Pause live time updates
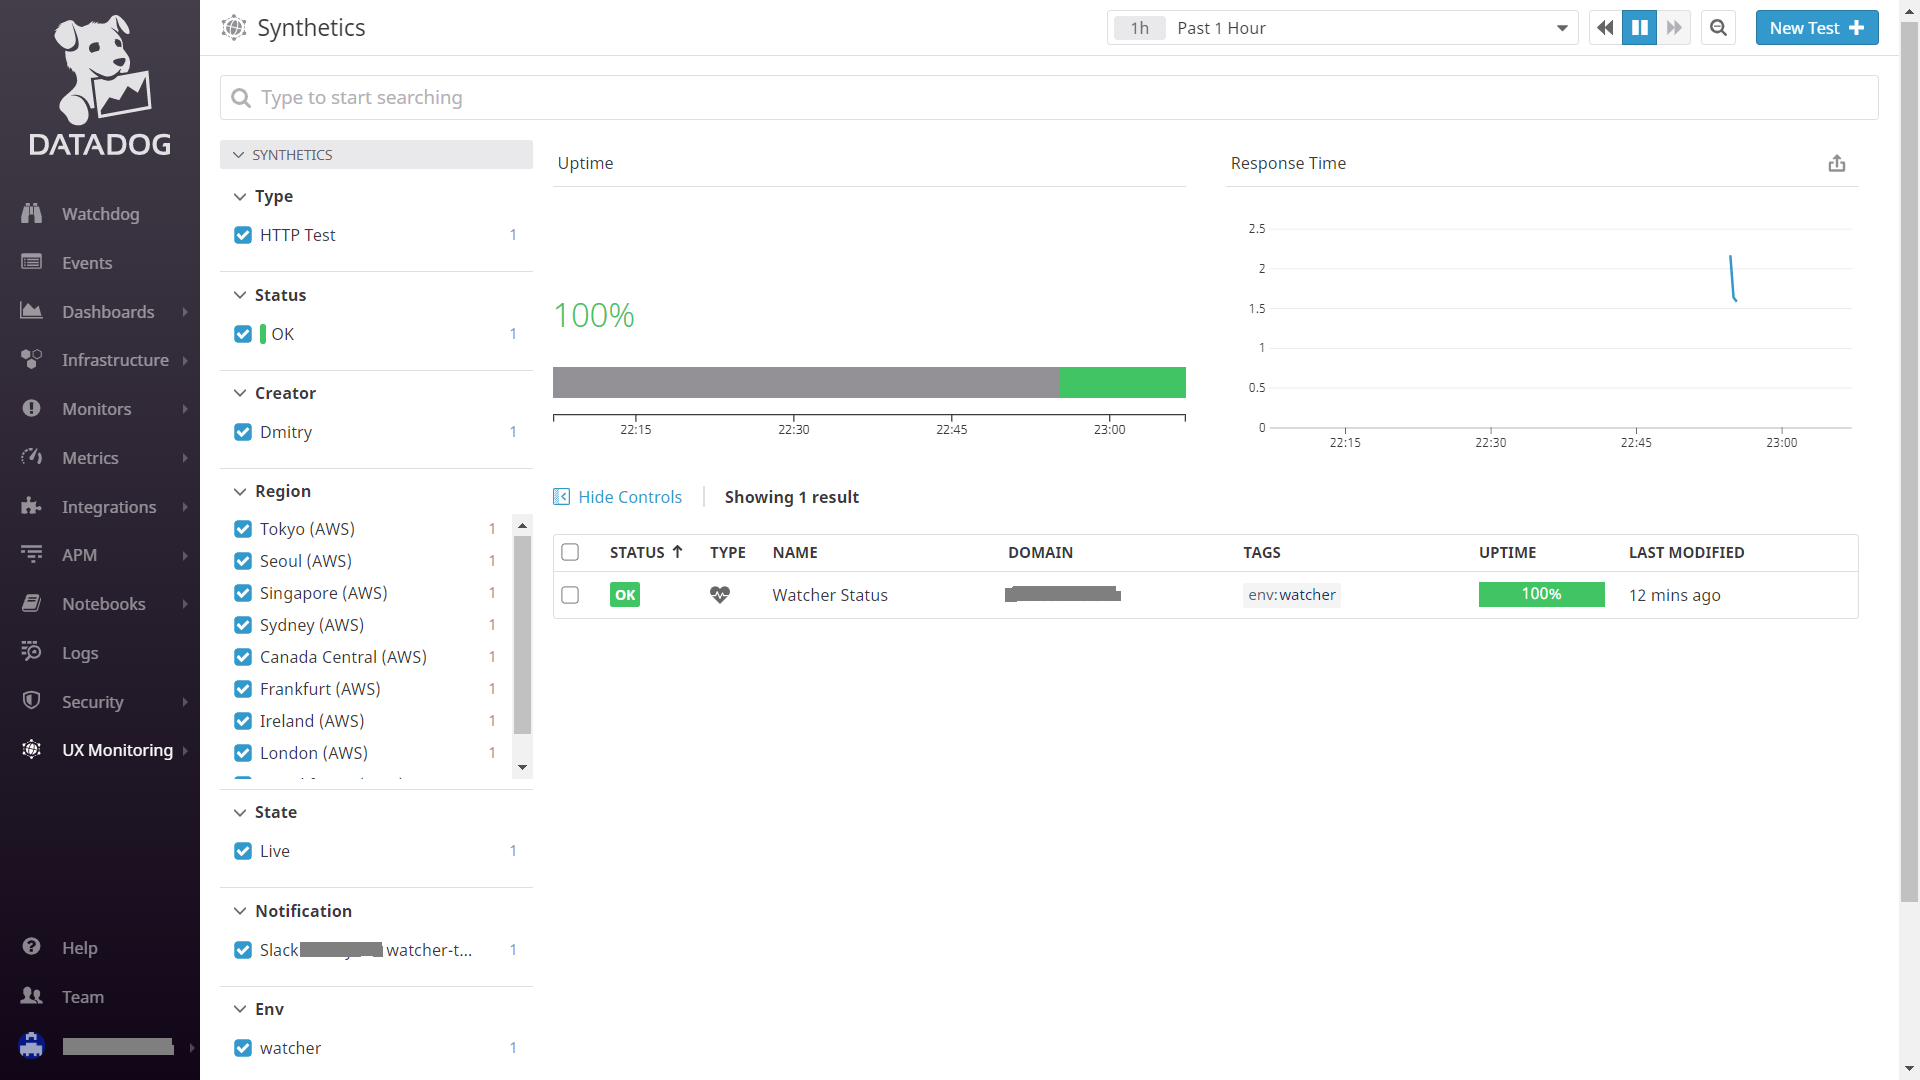 [1640, 28]
